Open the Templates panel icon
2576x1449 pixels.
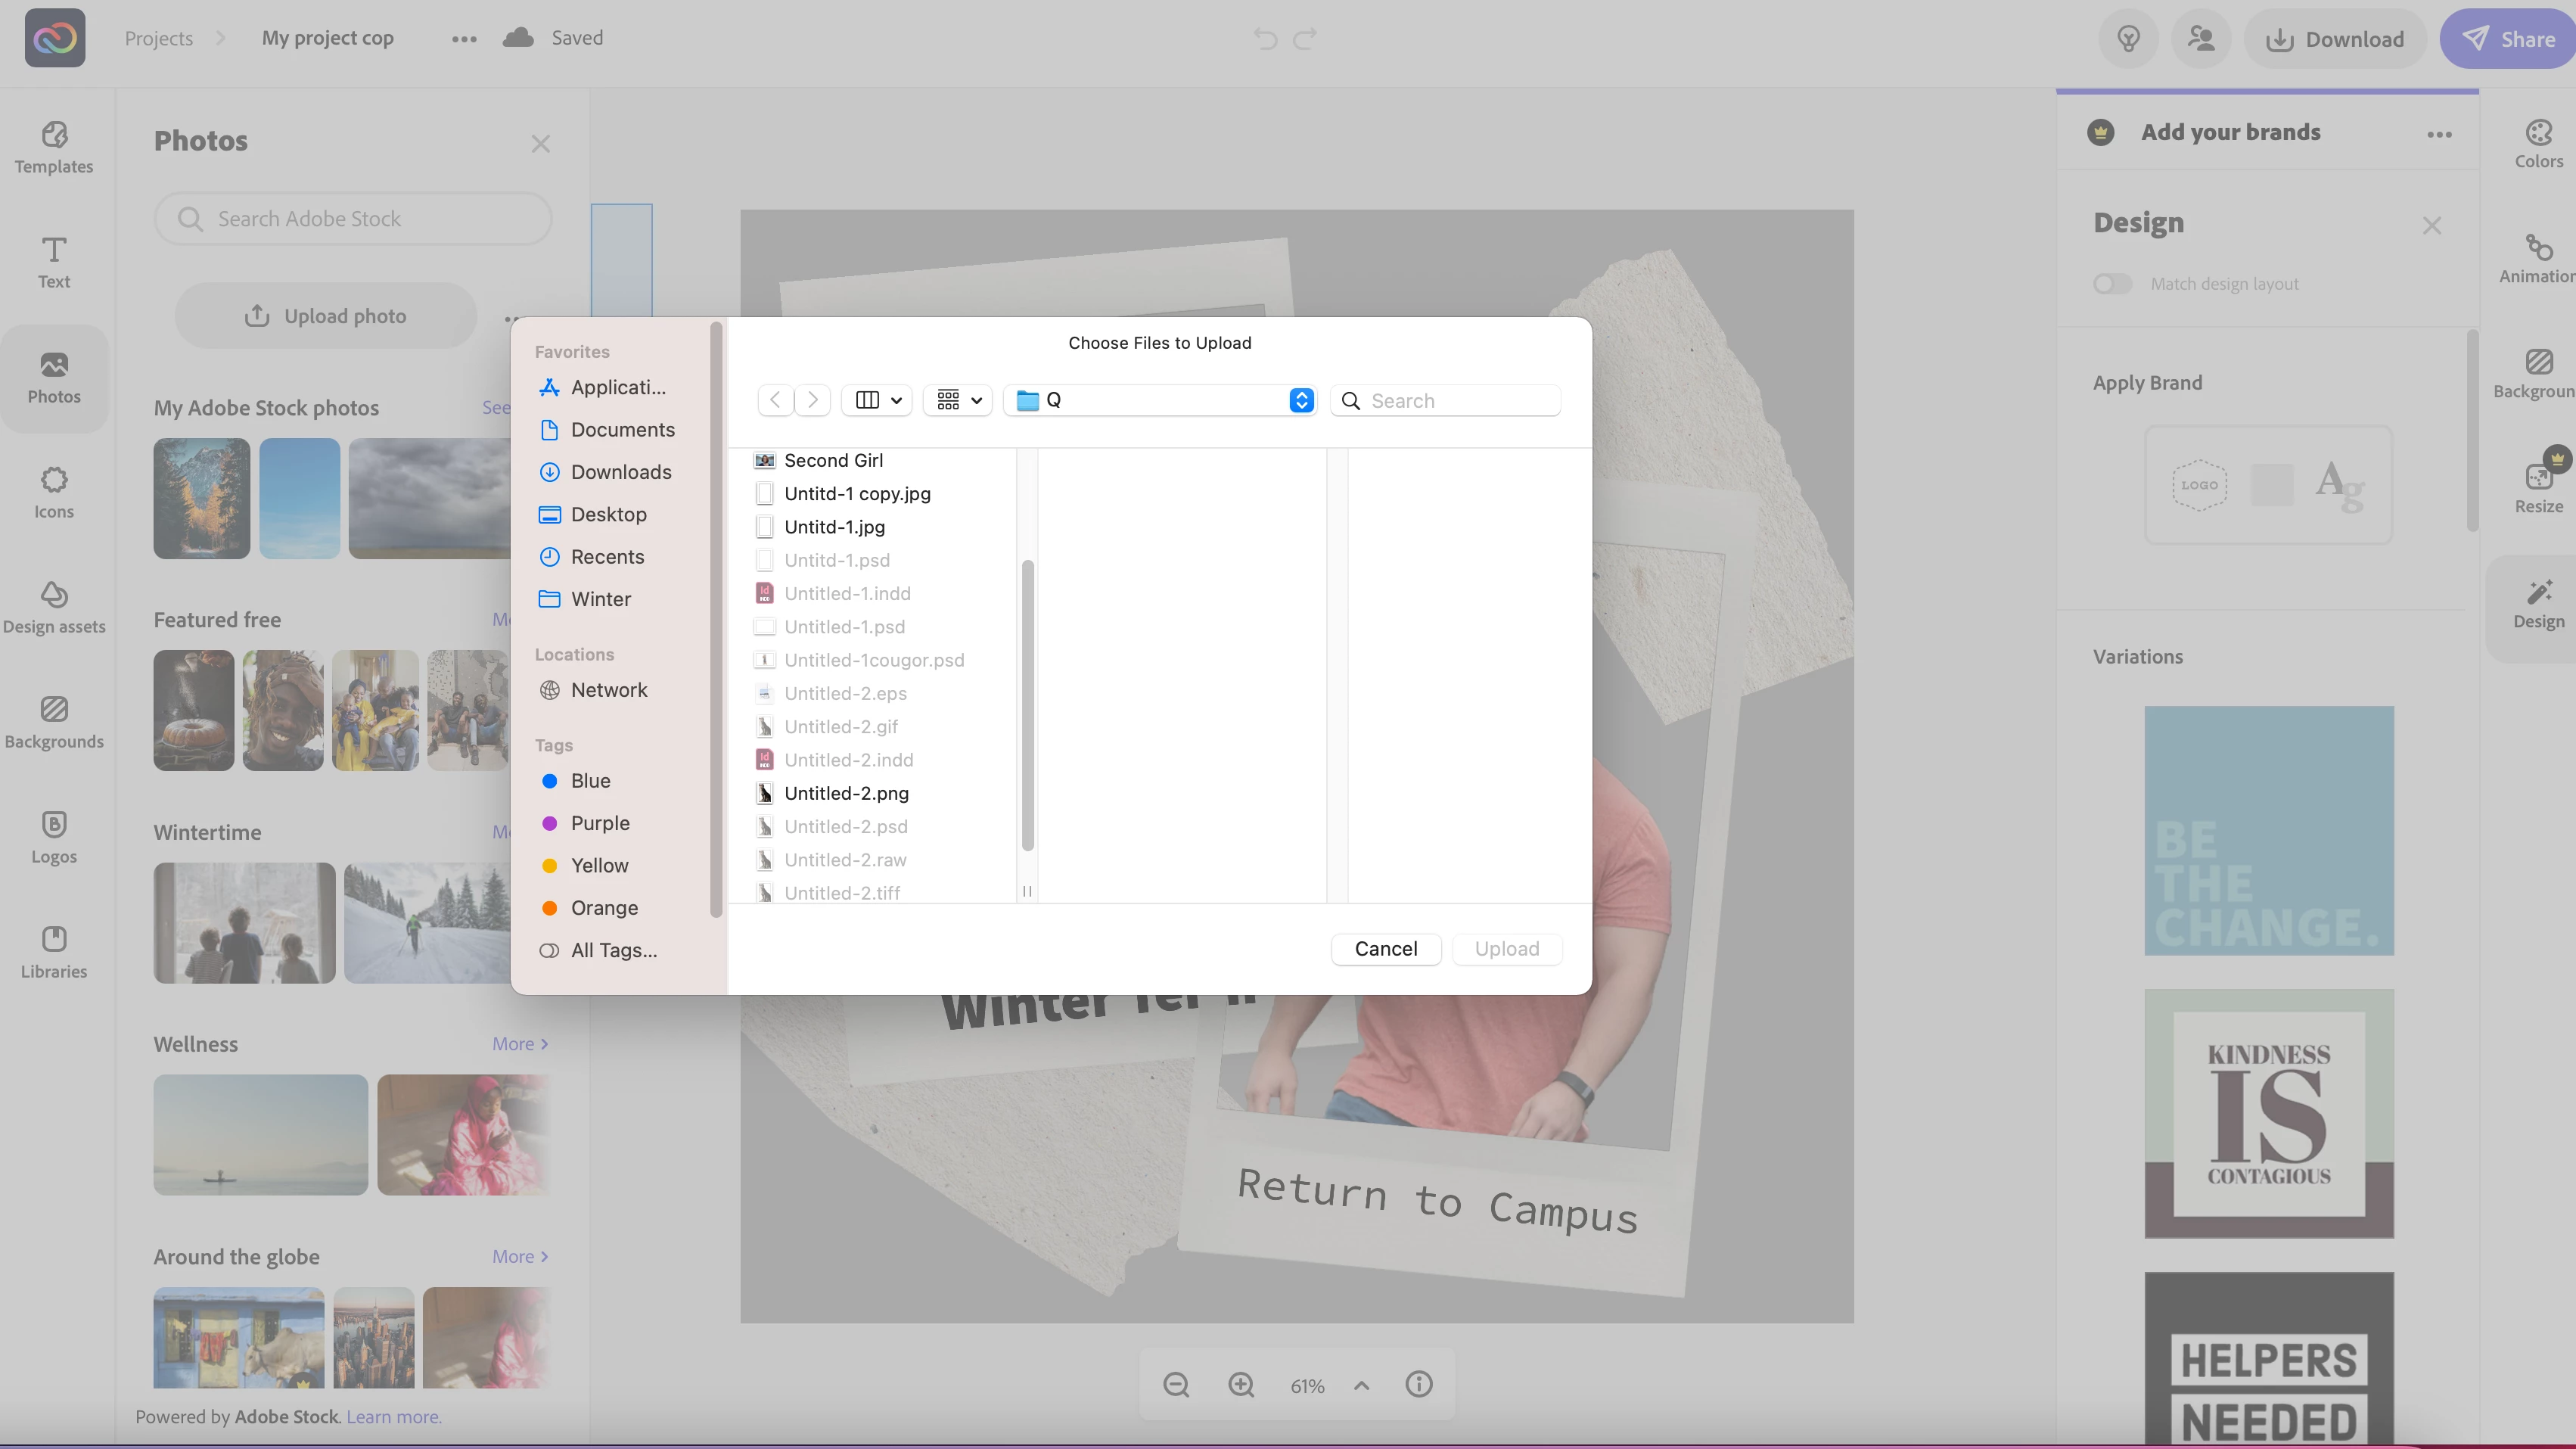point(54,147)
